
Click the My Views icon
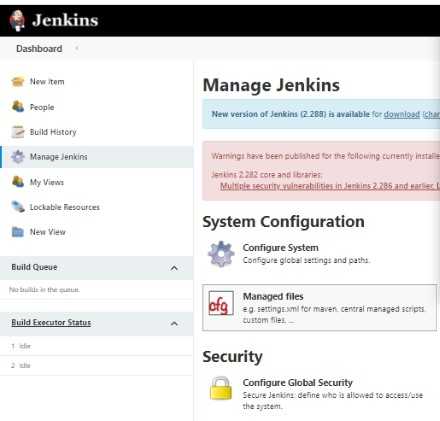coord(18,182)
